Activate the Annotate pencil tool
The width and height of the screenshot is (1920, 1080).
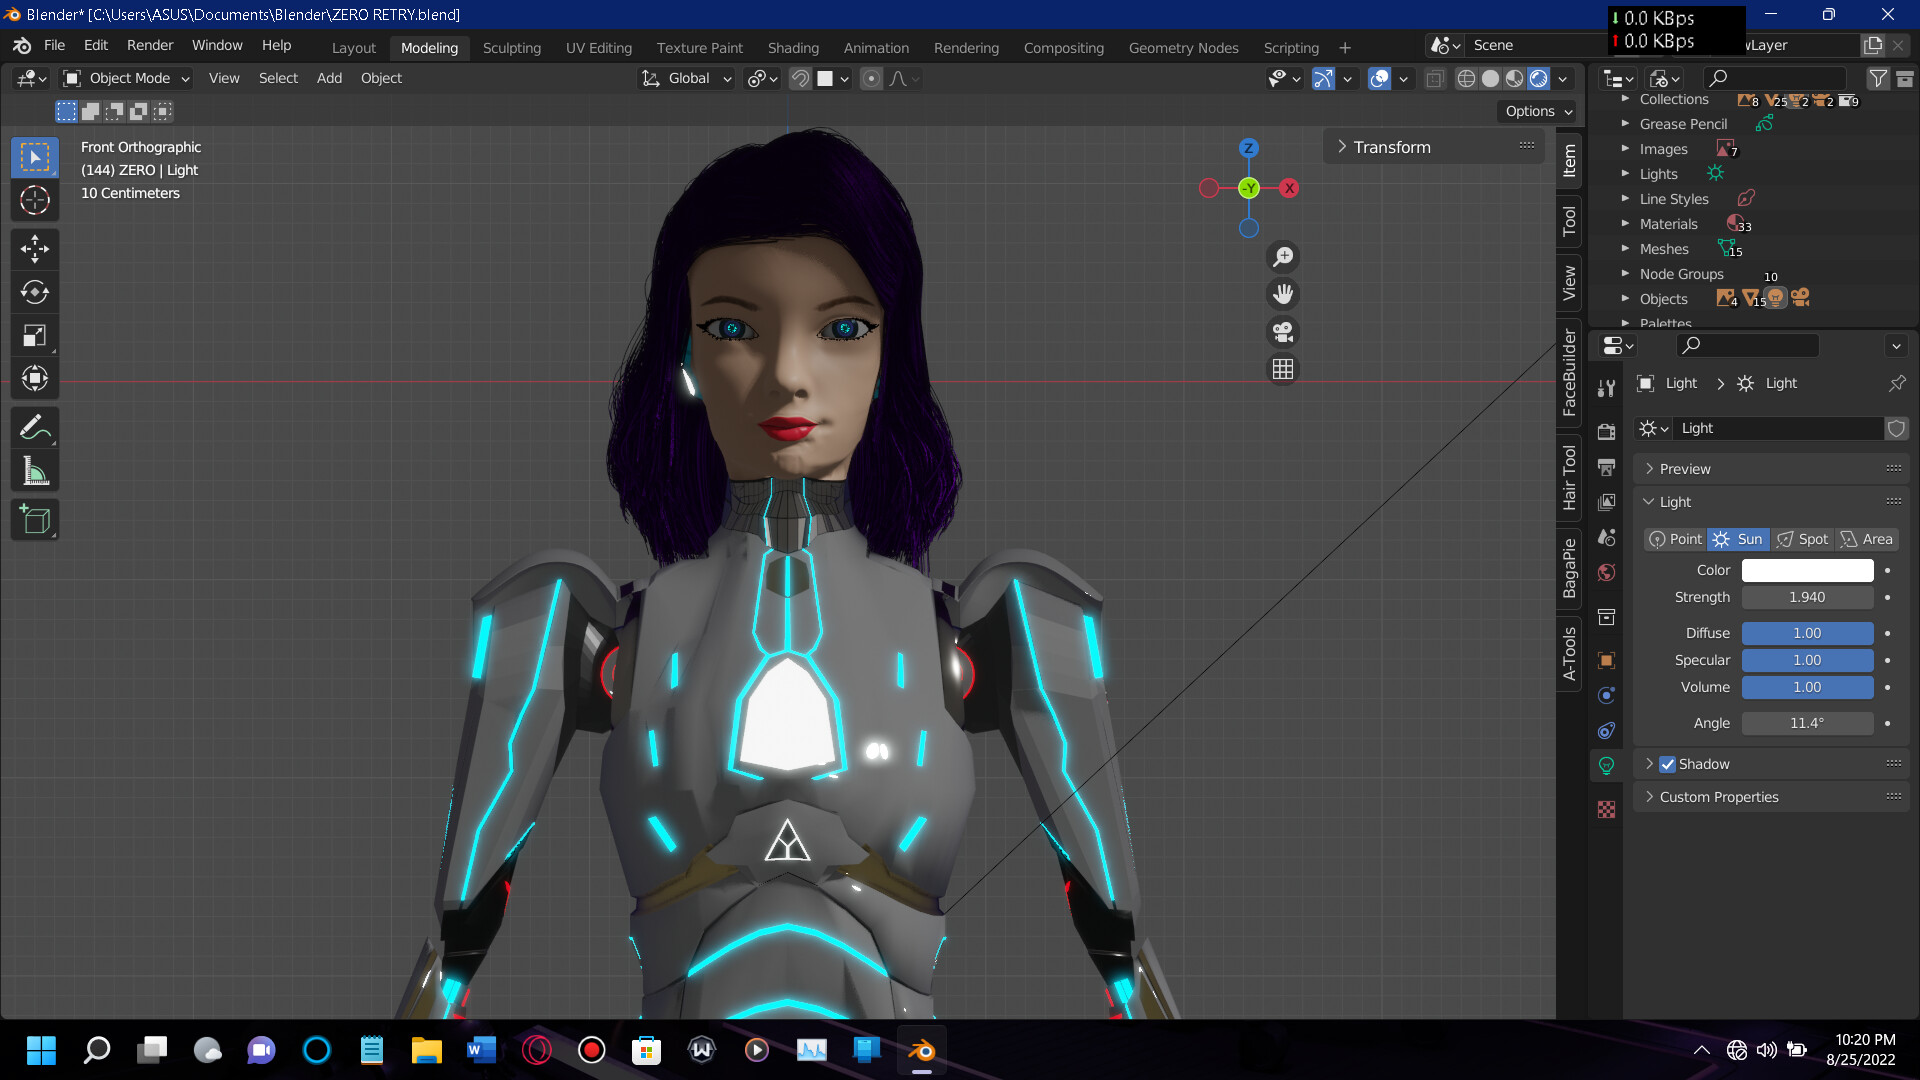(35, 428)
